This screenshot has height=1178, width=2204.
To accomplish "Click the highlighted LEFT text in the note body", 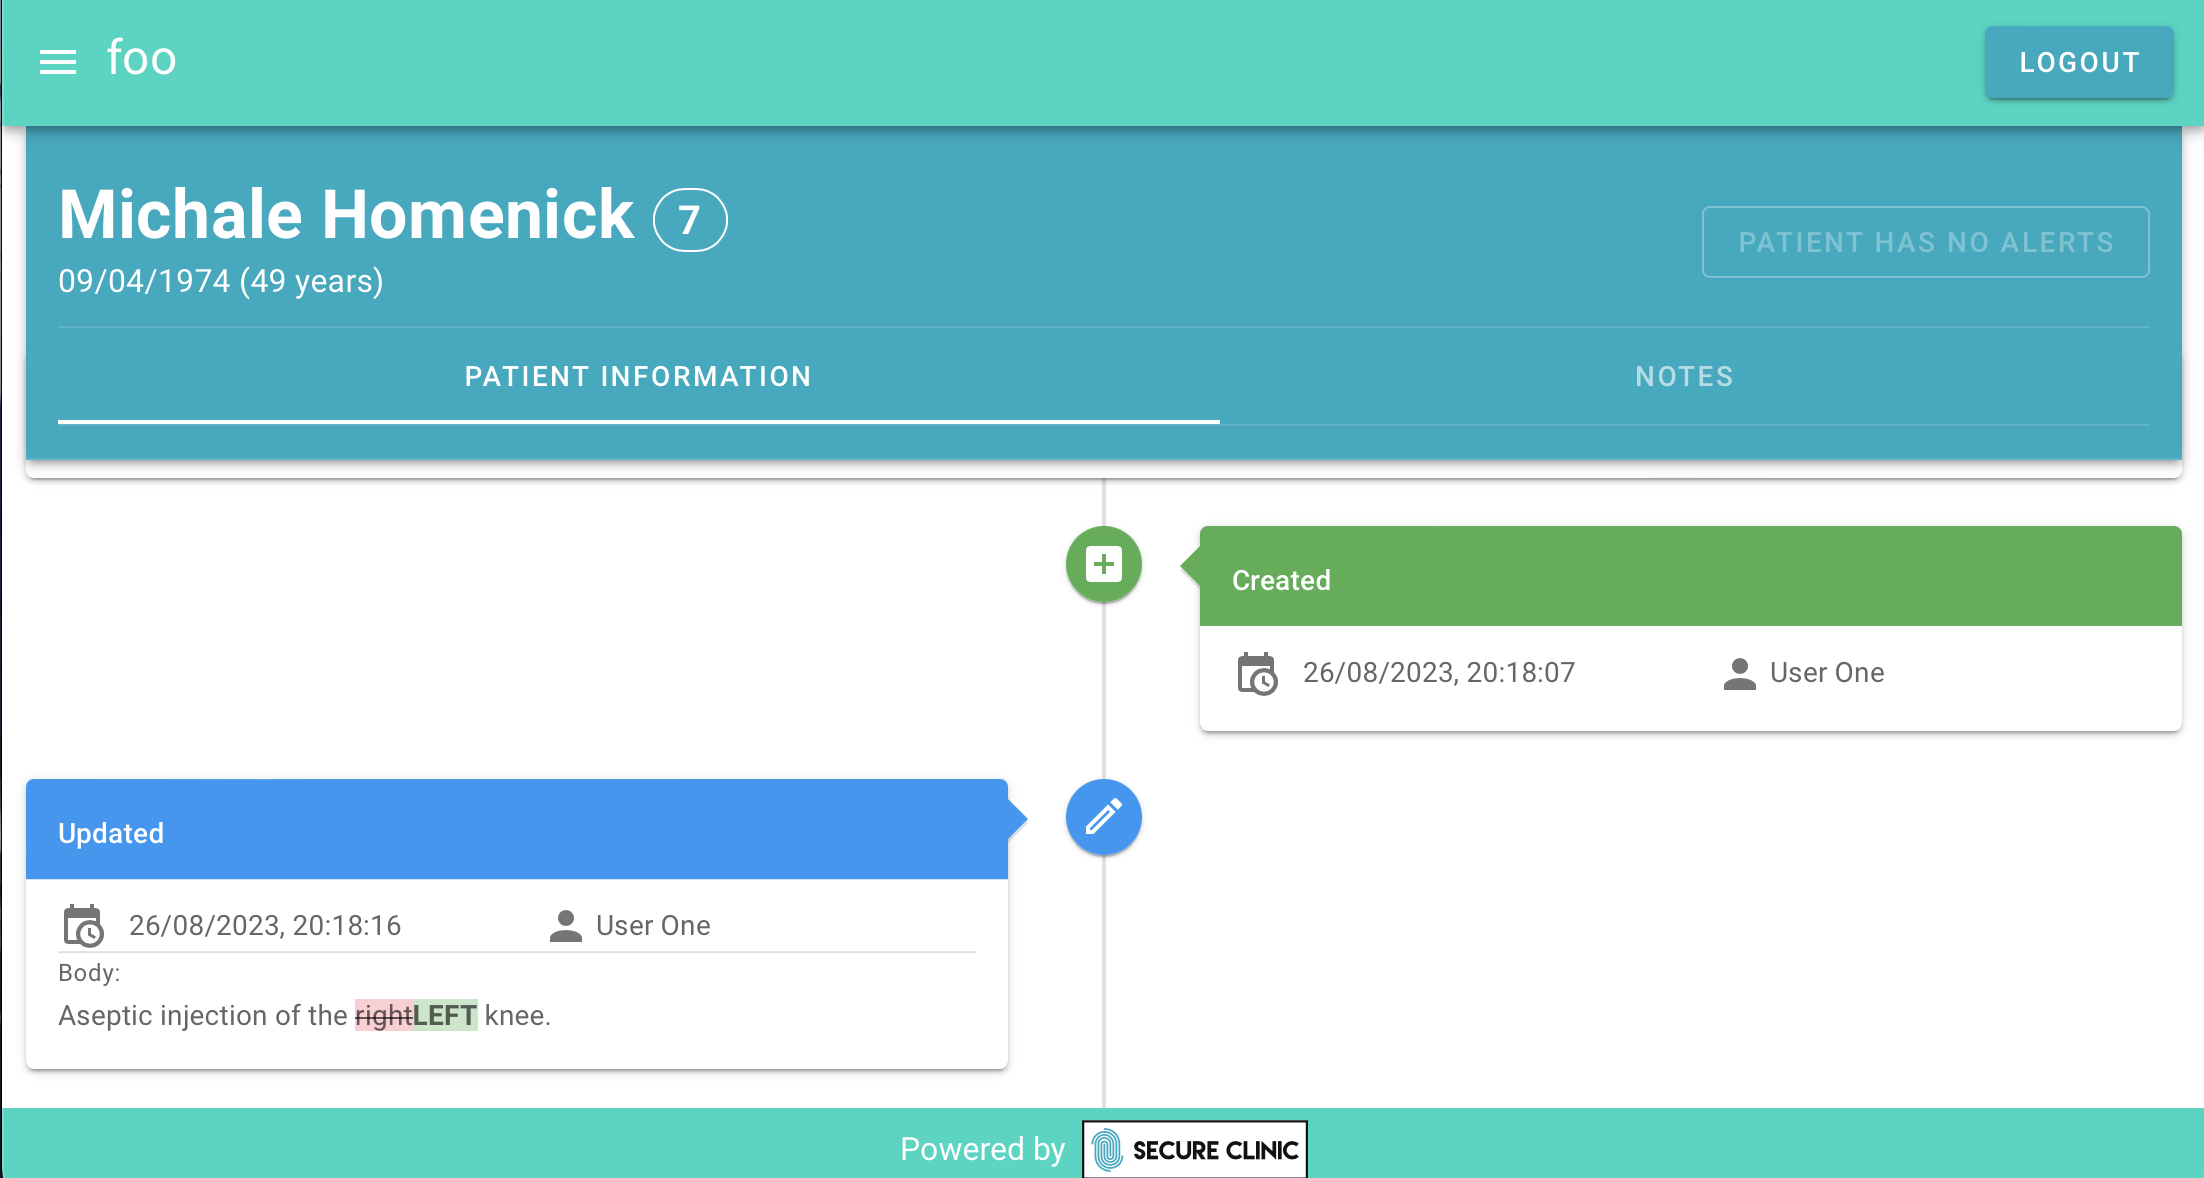I will (446, 1015).
